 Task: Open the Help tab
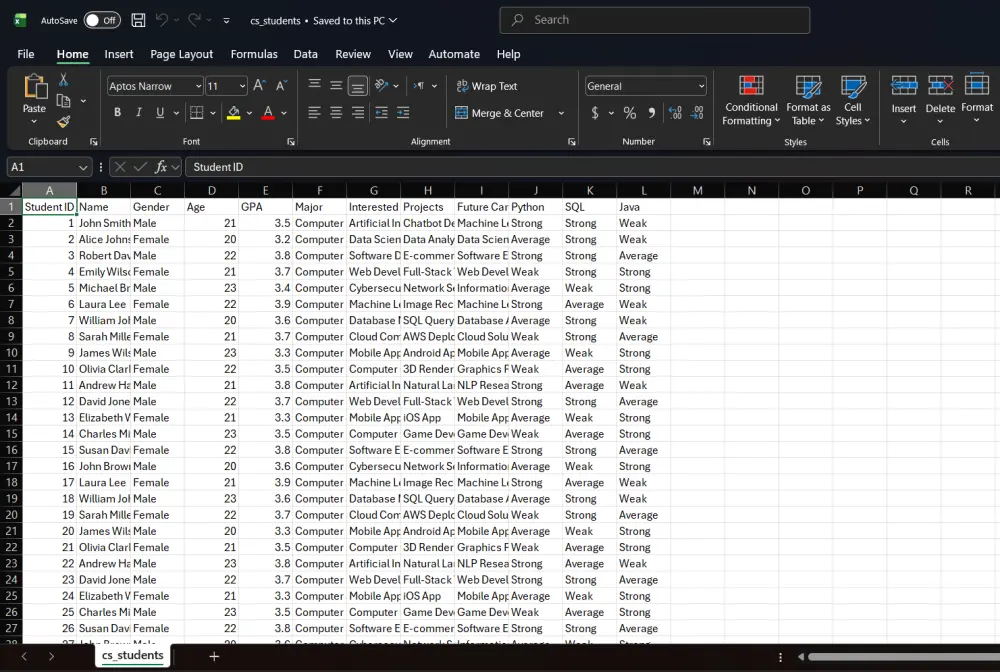(x=508, y=54)
